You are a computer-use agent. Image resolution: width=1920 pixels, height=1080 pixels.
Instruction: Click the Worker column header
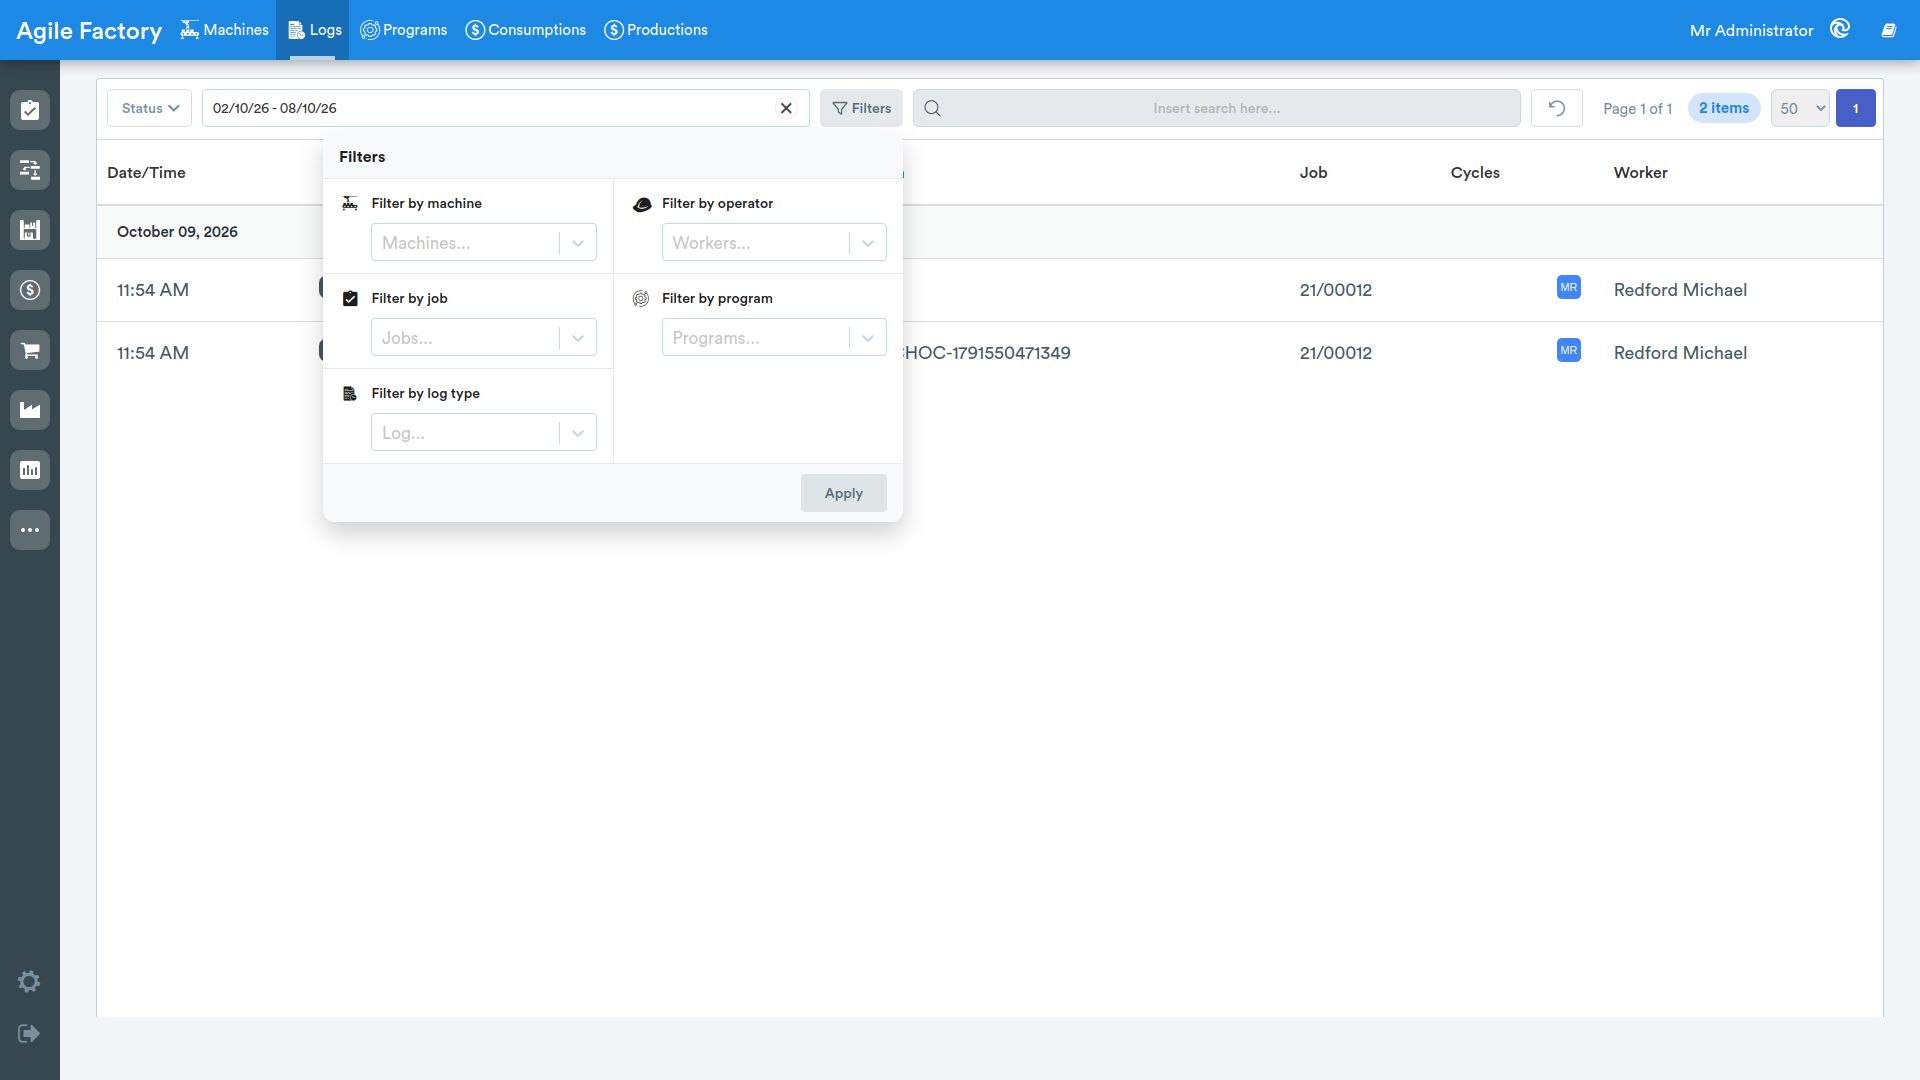[x=1641, y=173]
